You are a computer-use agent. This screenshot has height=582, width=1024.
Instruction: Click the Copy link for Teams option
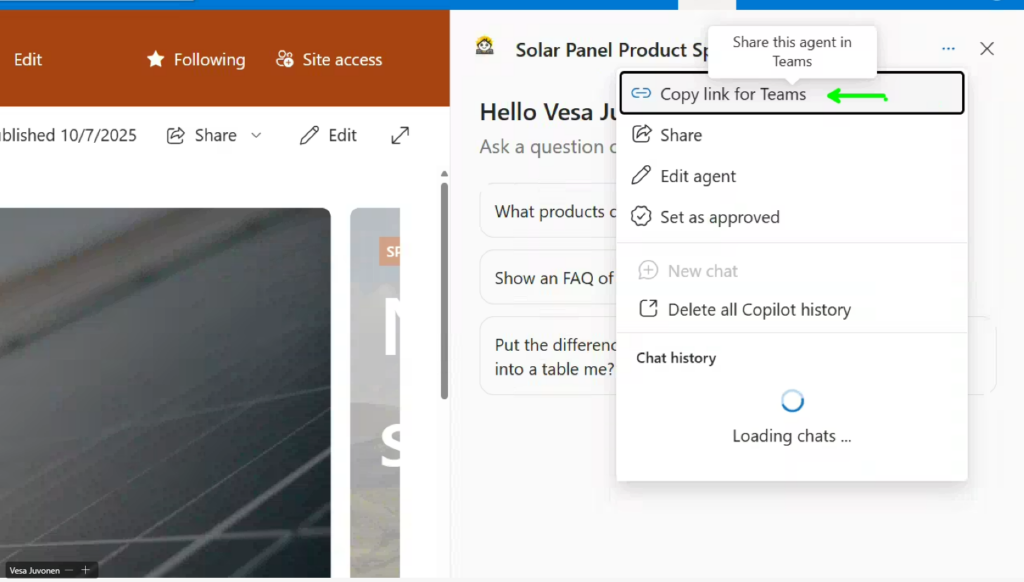[733, 95]
